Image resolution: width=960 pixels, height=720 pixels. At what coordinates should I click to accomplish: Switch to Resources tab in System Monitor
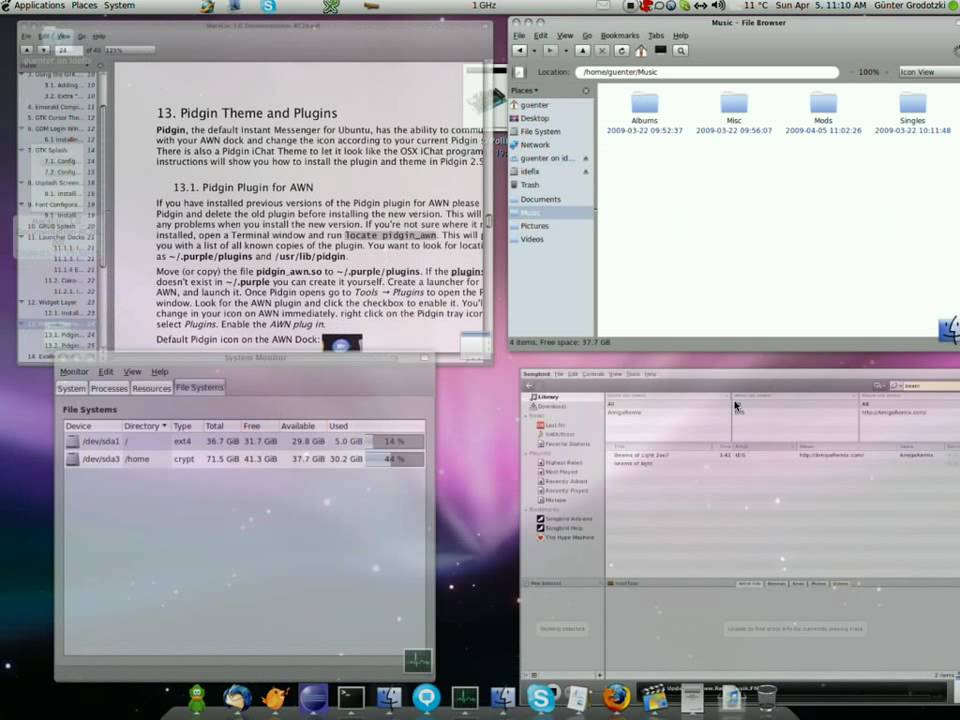tap(151, 388)
